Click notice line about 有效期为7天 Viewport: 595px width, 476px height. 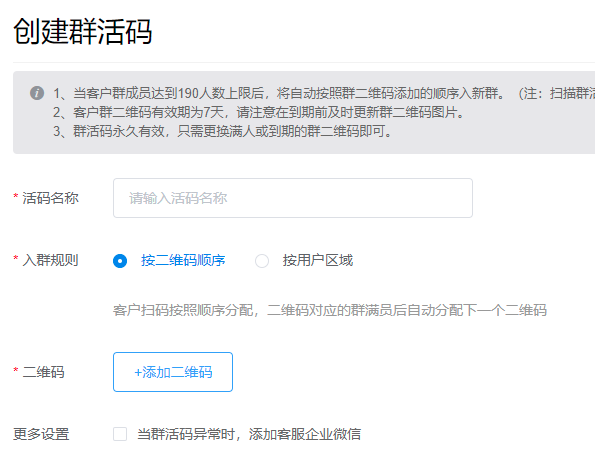click(259, 112)
